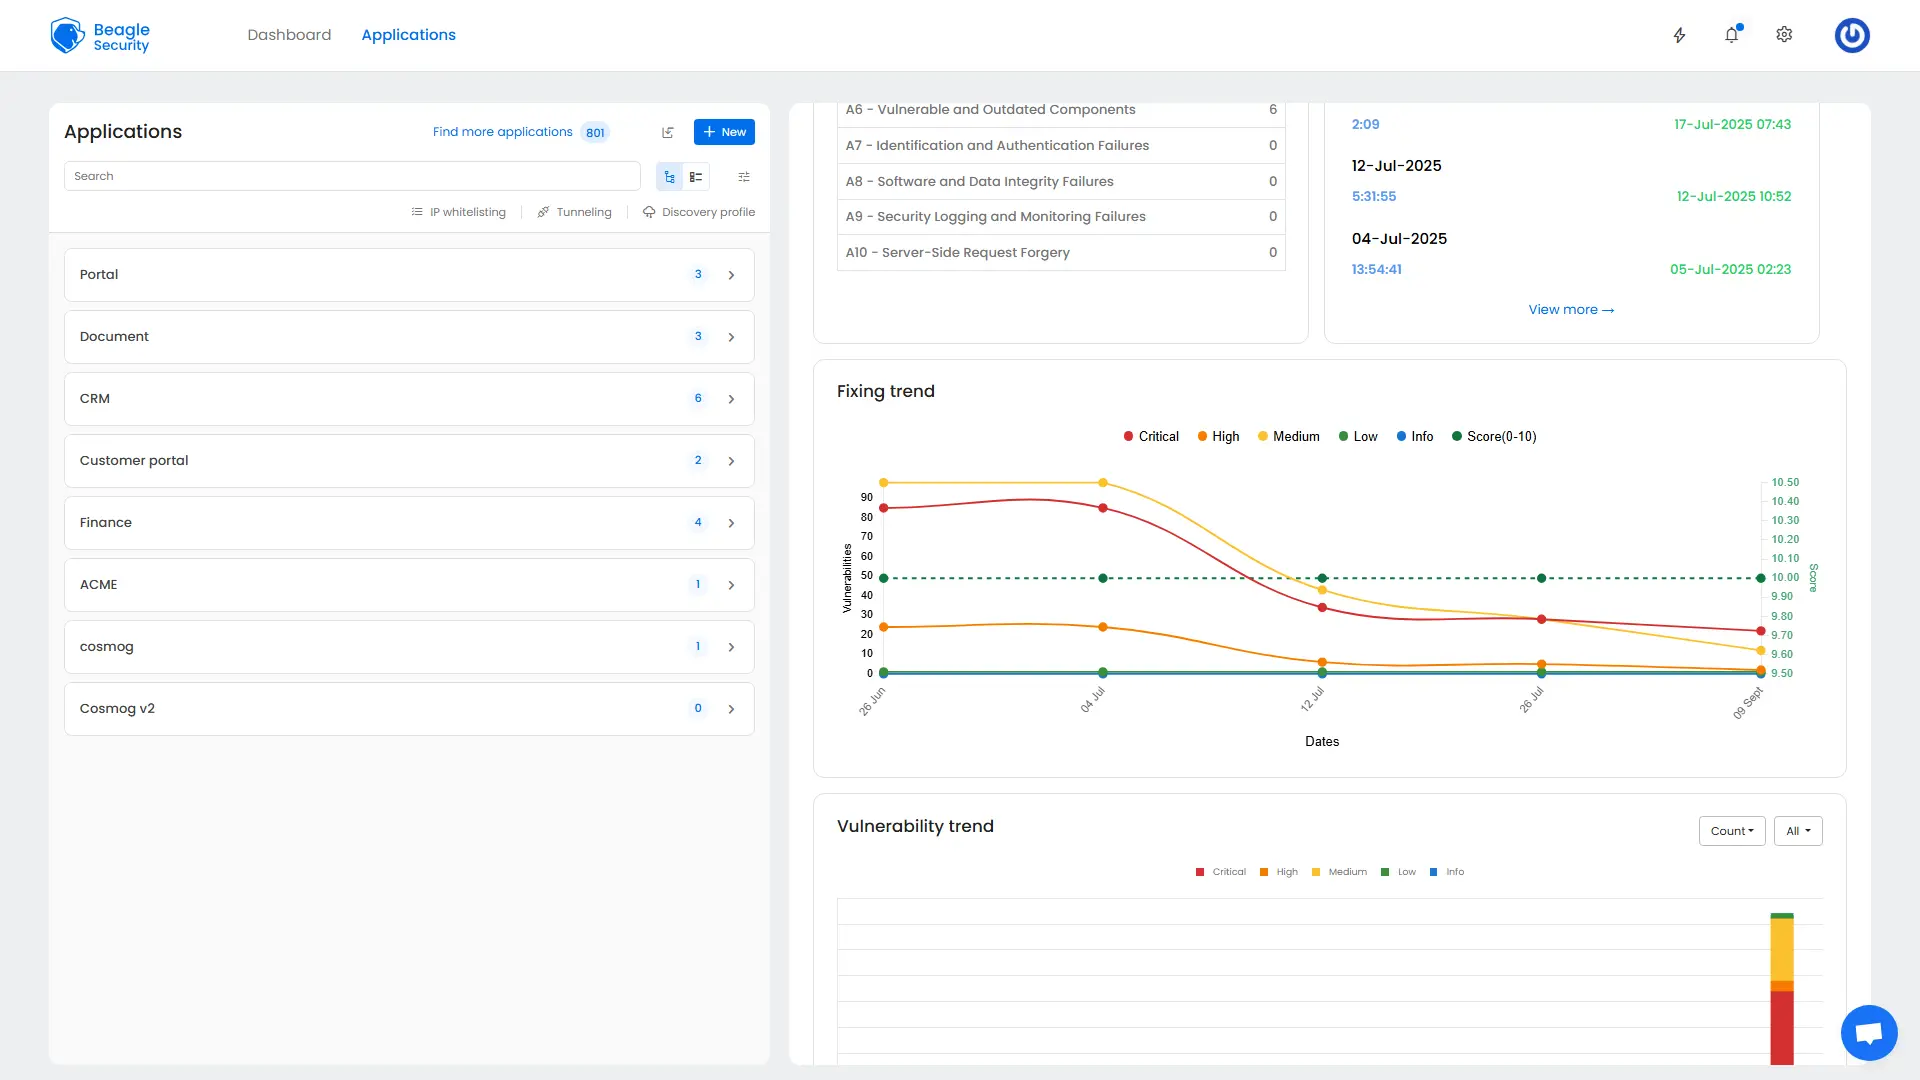
Task: Open the Count dropdown
Action: tap(1732, 831)
